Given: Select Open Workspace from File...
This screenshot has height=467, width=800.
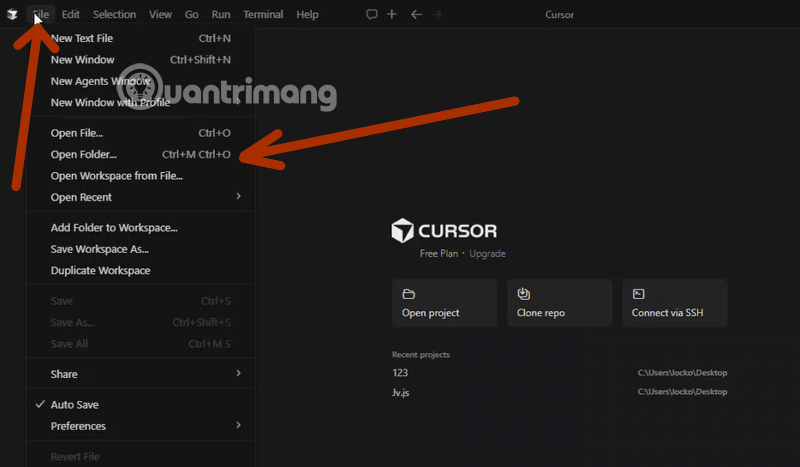Looking at the screenshot, I should click(140, 176).
